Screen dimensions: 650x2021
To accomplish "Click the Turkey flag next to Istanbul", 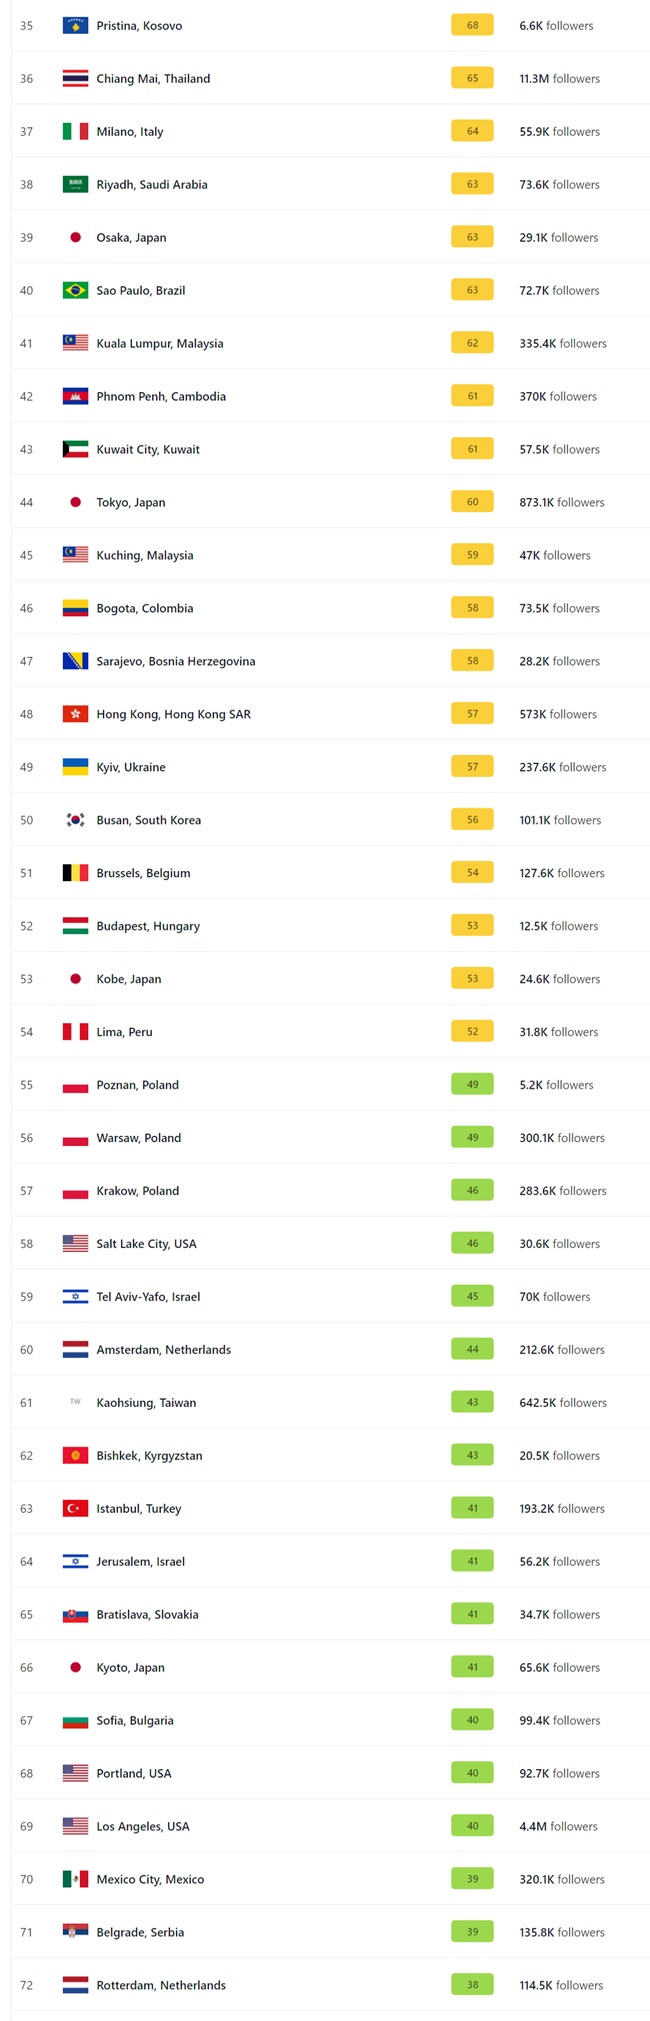I will 75,1508.
